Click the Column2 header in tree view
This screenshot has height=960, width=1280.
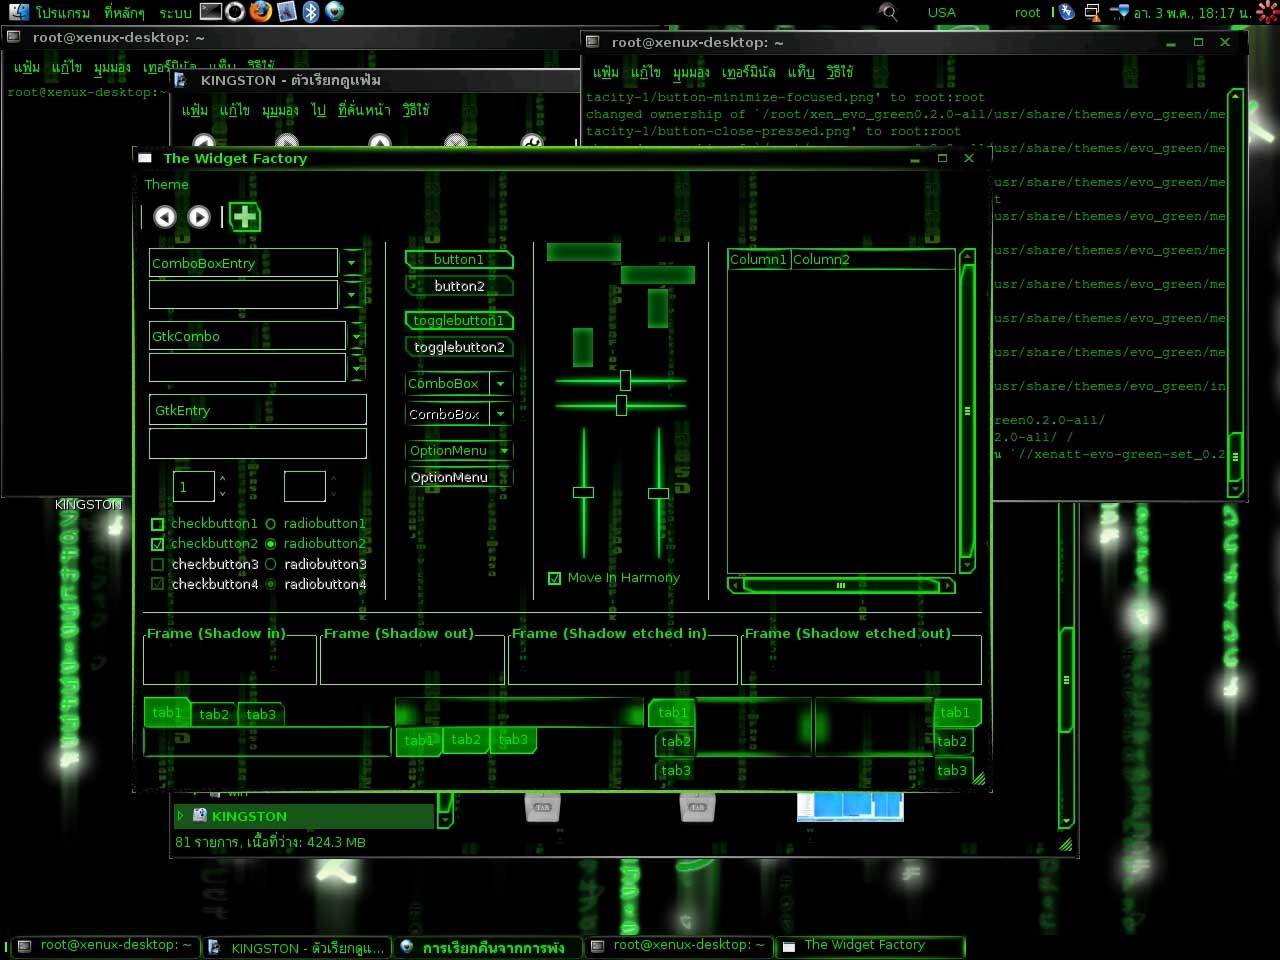pos(872,259)
